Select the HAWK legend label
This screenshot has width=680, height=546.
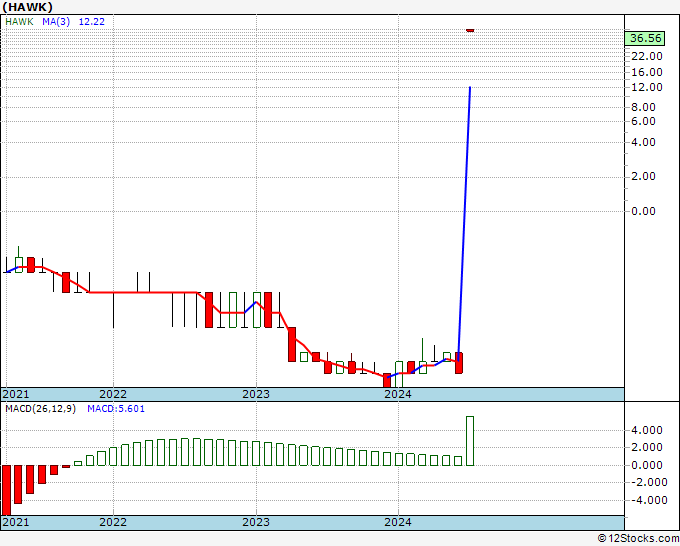click(20, 22)
